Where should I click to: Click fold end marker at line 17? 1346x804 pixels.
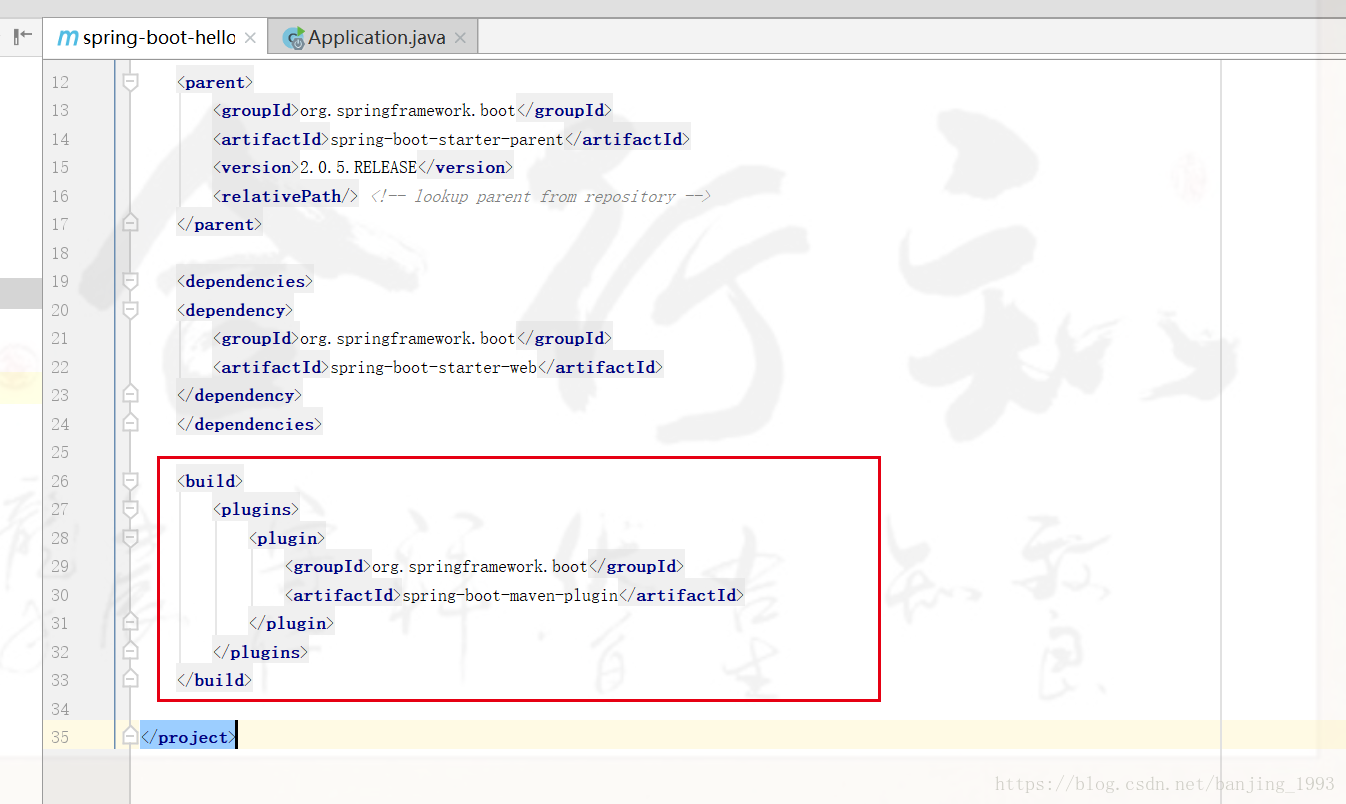pyautogui.click(x=130, y=224)
